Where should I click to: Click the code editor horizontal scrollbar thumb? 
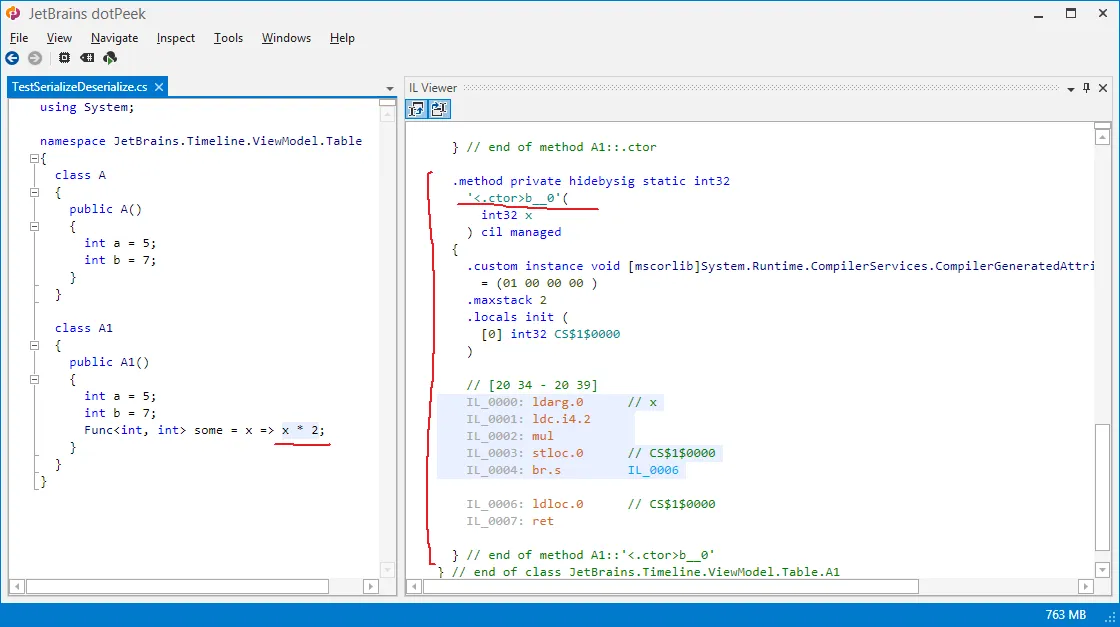[x=177, y=587]
